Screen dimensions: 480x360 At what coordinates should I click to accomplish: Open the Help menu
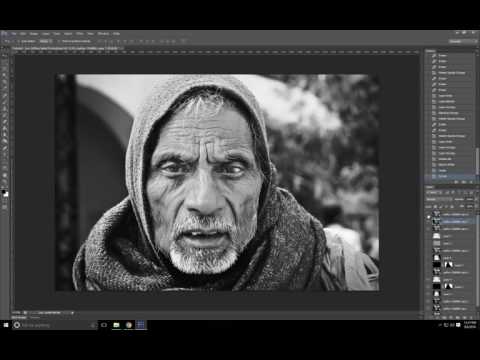click(x=116, y=34)
